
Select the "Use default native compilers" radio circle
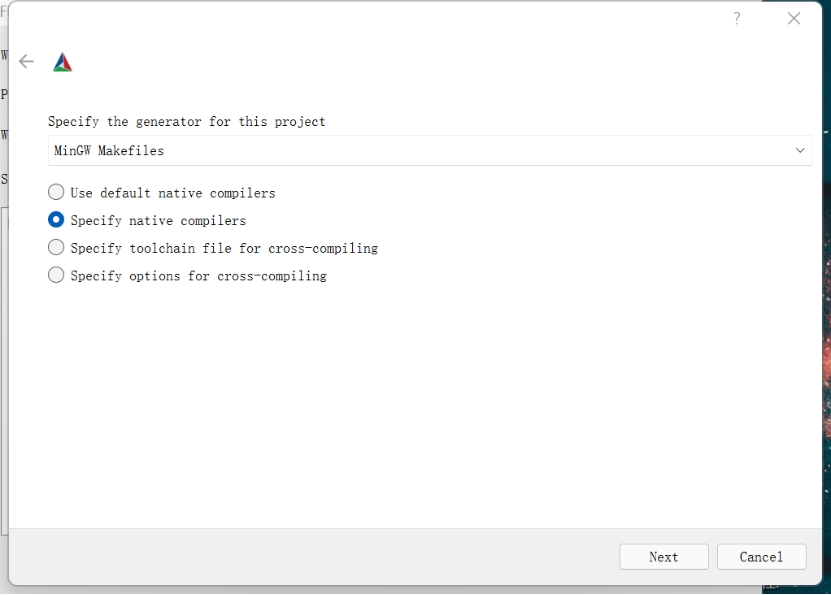pos(56,192)
